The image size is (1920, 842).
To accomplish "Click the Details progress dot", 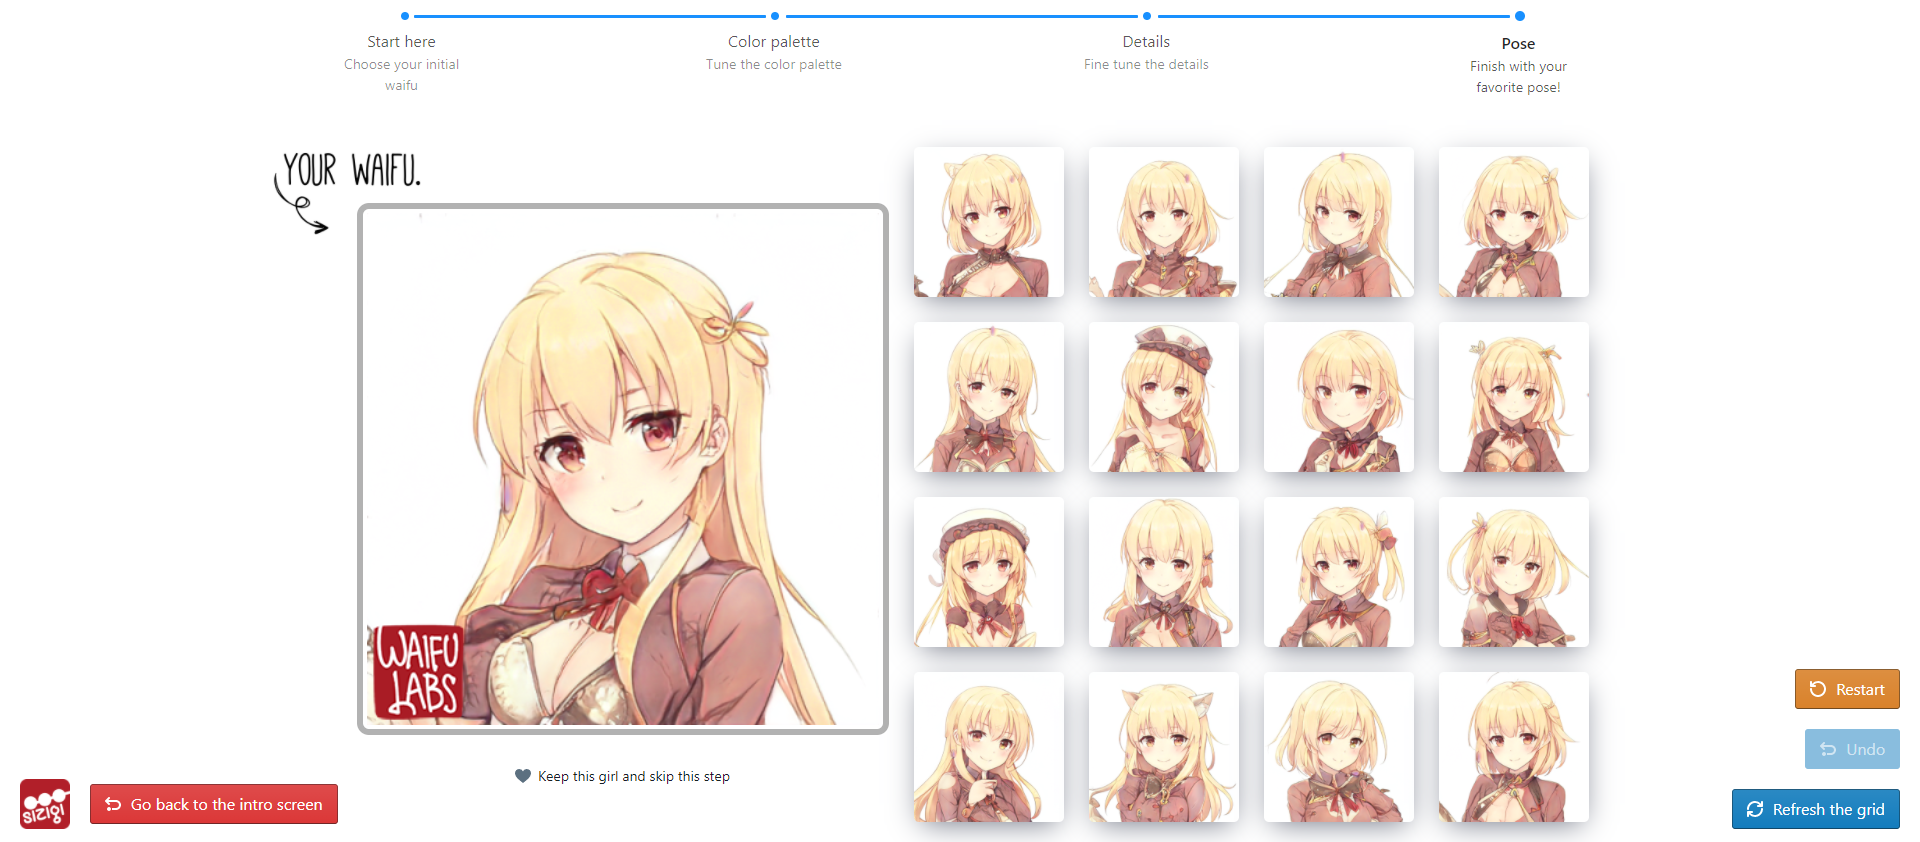I will (1147, 16).
